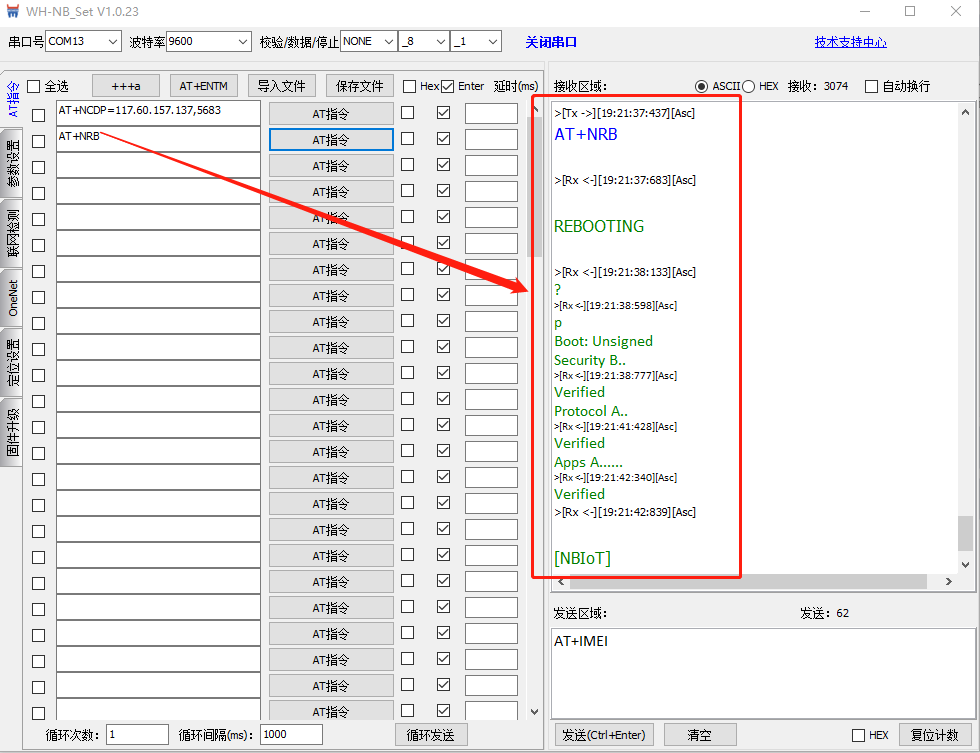This screenshot has height=753, width=980.
Task: Click the 导入文件 import file button
Action: coord(282,86)
